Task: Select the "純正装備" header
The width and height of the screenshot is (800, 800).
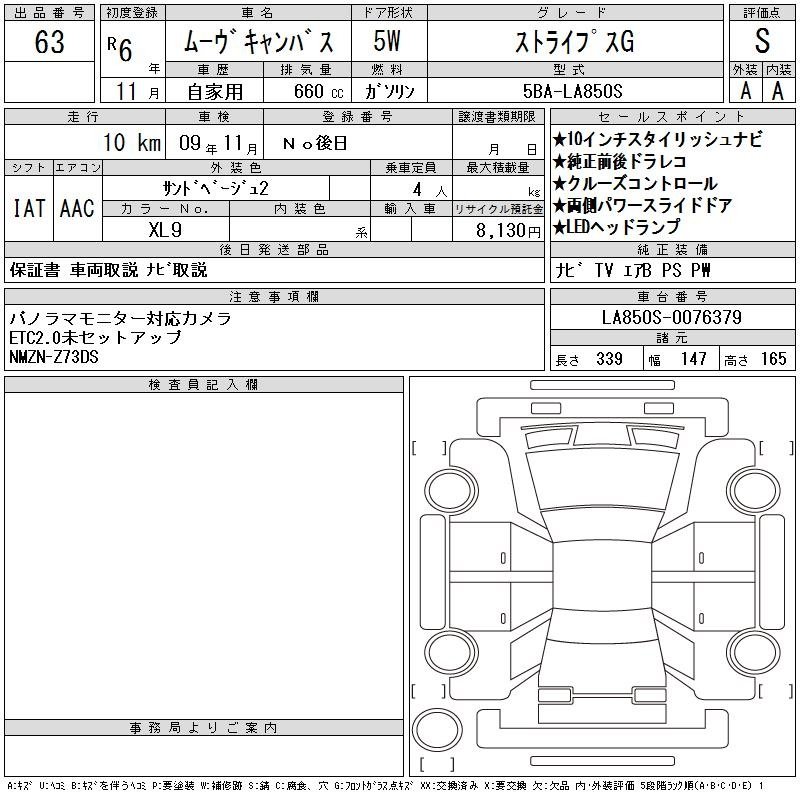Action: coord(672,249)
